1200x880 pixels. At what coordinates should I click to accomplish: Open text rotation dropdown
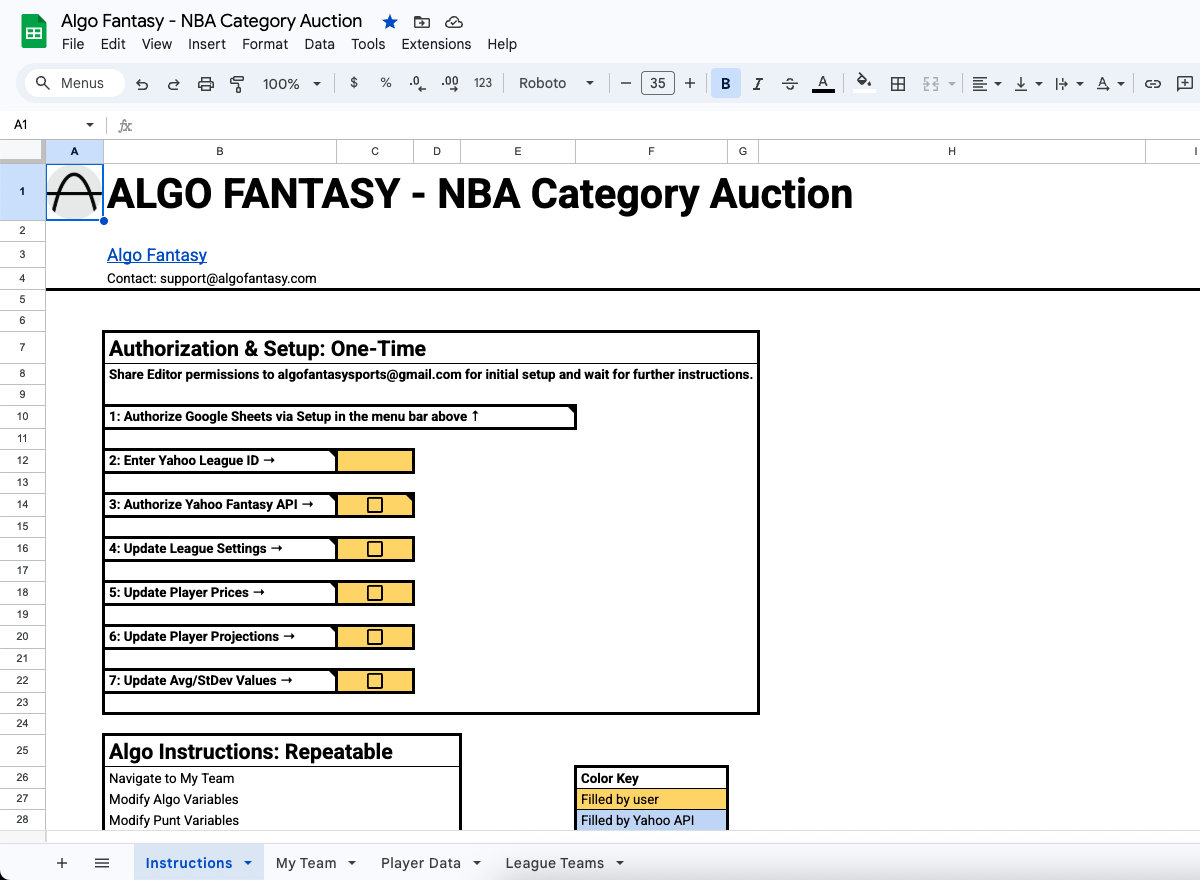coord(1110,84)
